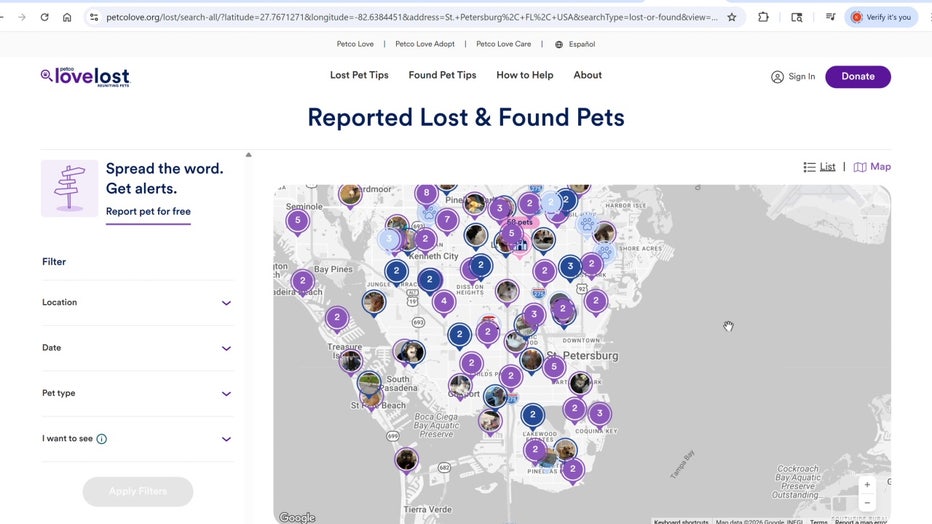The width and height of the screenshot is (932, 524).
Task: Open the browser extensions puzzle icon
Action: [764, 17]
